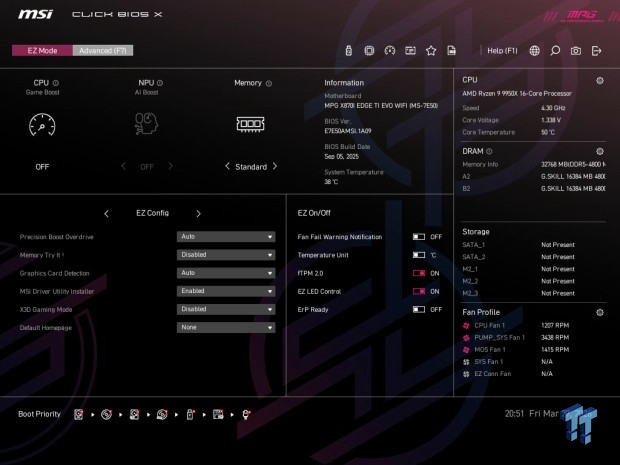Open MSI Driver Utility Installer dropdown
Screen dimensions: 620x465
tap(226, 291)
